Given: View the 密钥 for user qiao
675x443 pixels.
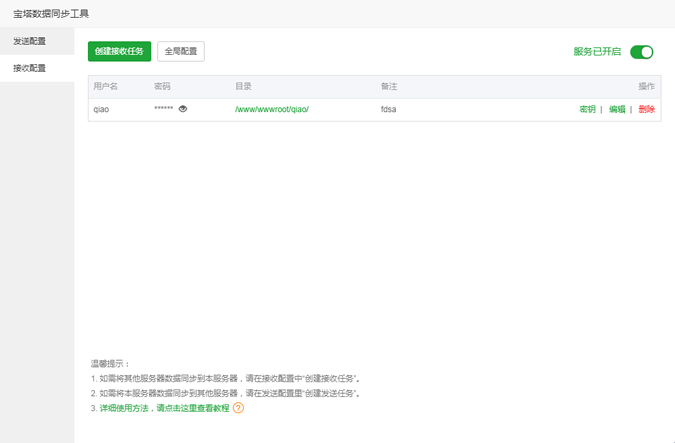Looking at the screenshot, I should [587, 109].
